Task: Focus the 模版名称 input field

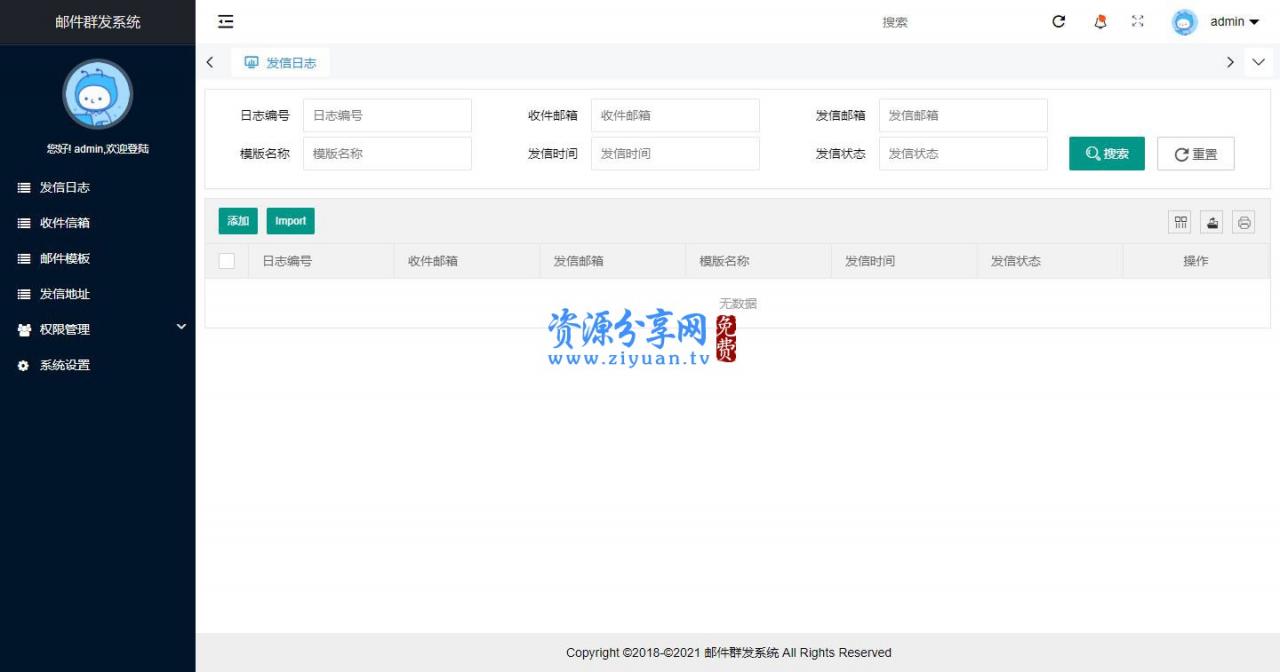Action: [x=387, y=153]
